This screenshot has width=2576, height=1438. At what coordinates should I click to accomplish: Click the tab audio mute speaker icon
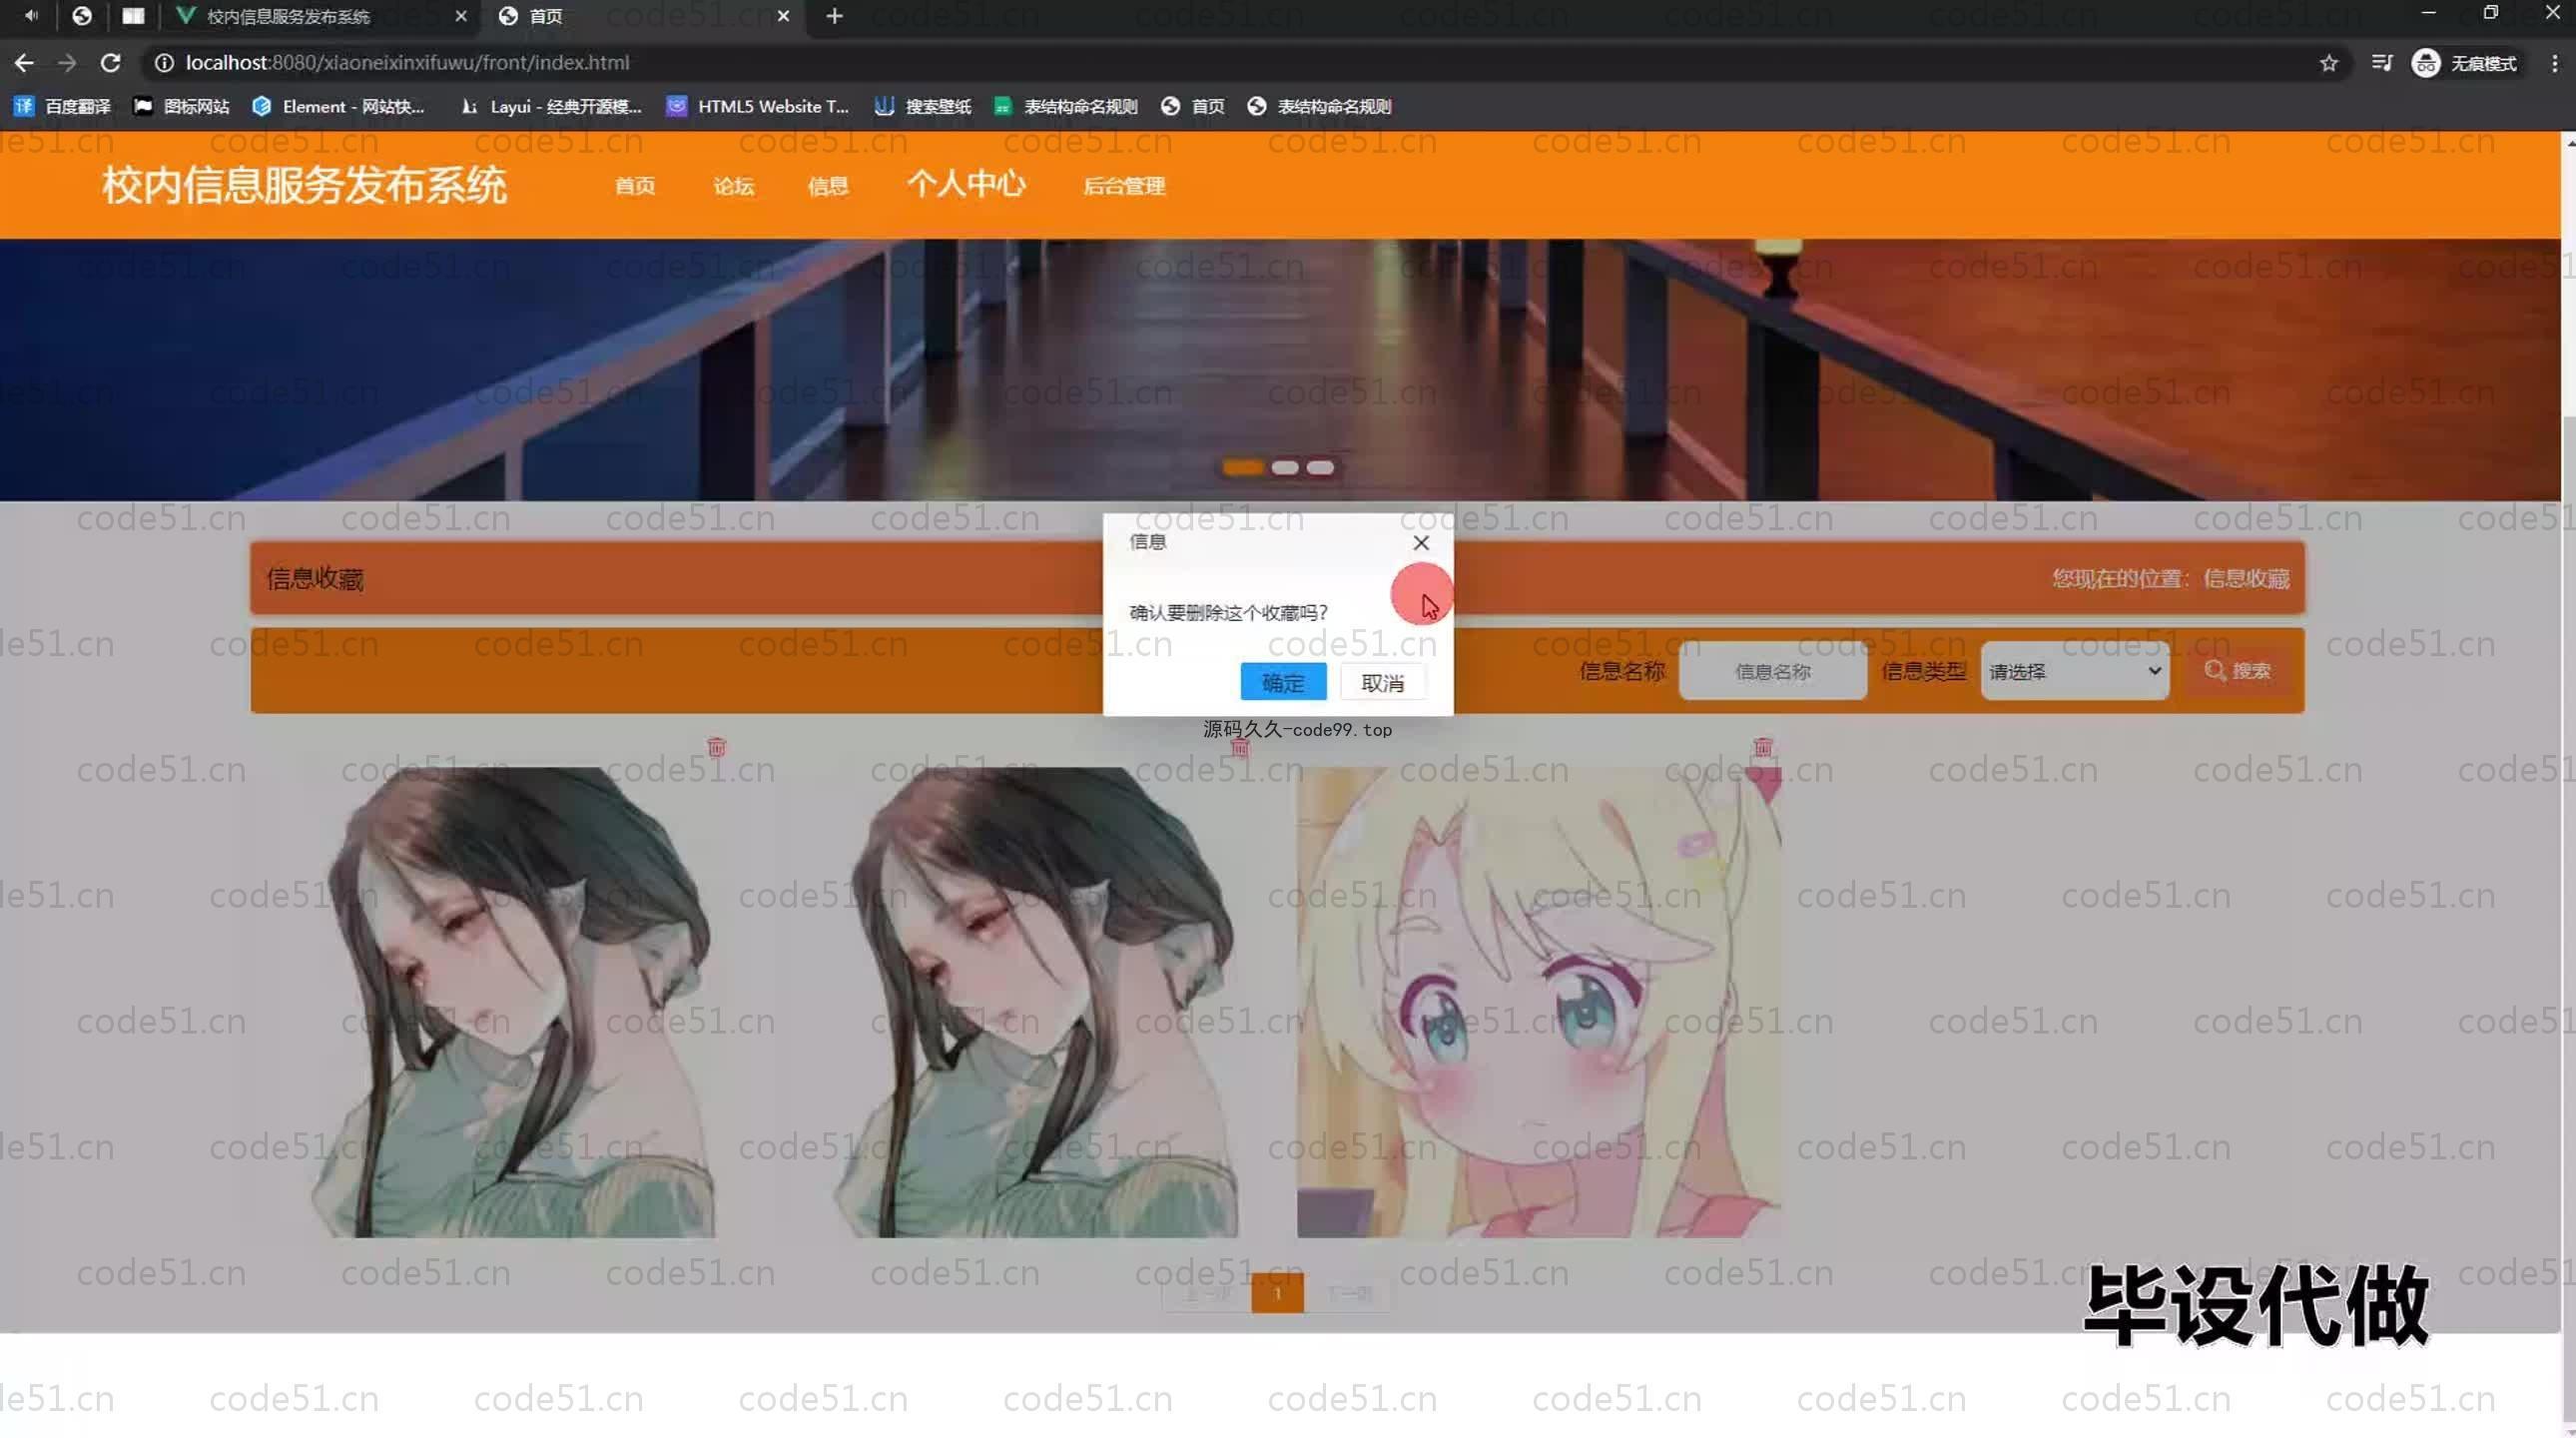[31, 16]
